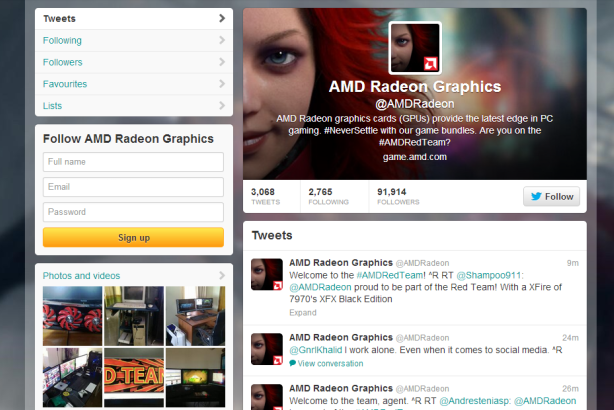The image size is (614, 410).
Task: Click chevron arrow next to Following
Action: [222, 40]
